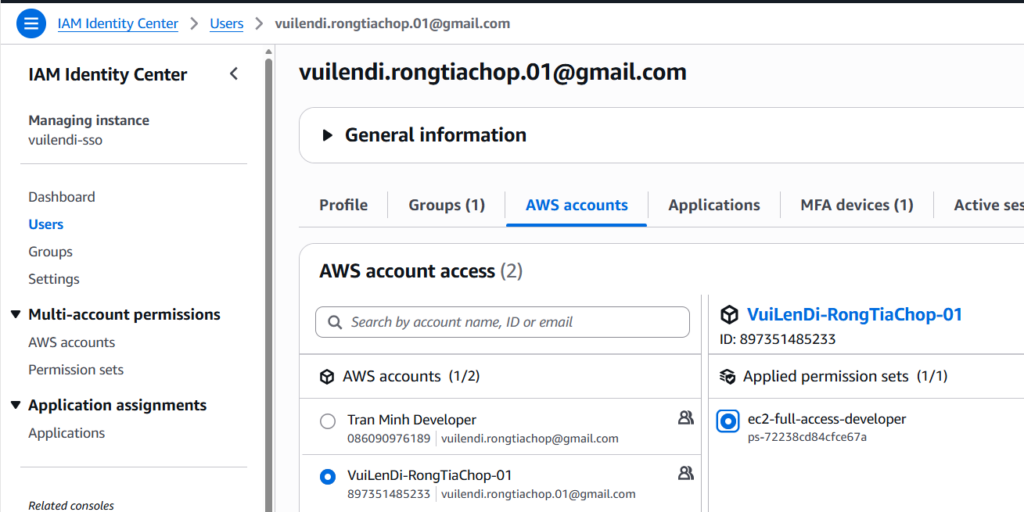Screen dimensions: 1024x512
Task: Click the ec2-full-access-developer permission set name
Action: 827,419
